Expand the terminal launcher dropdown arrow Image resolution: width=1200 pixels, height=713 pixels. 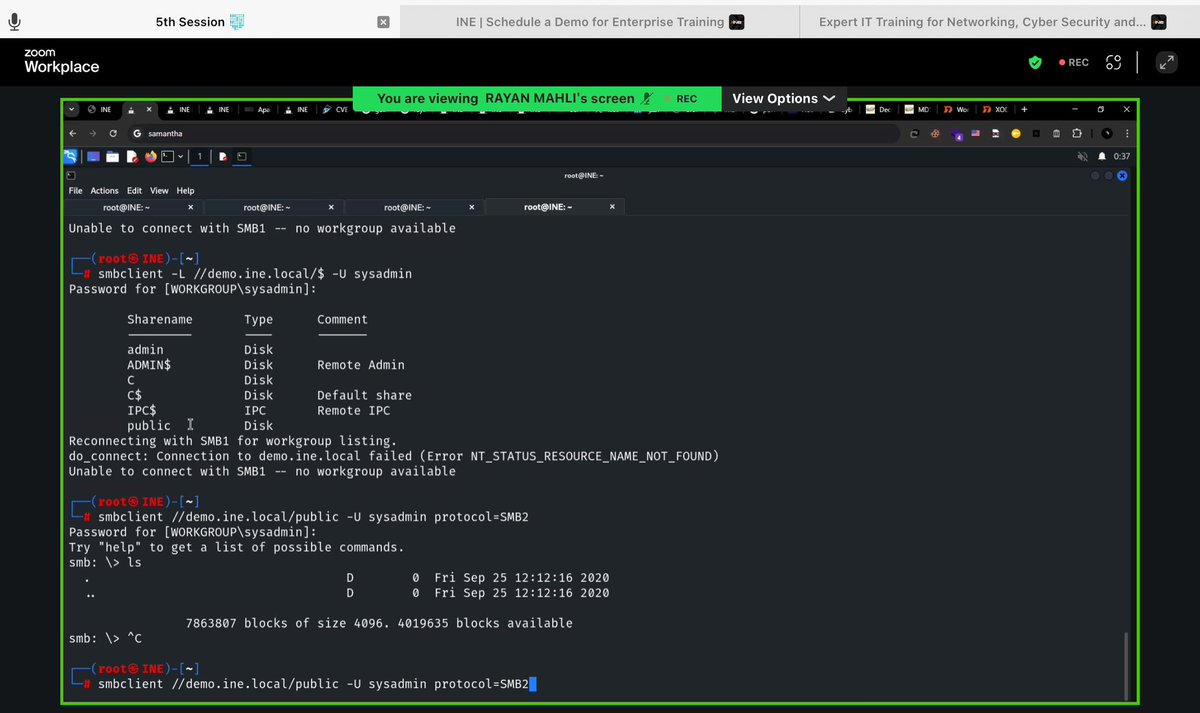180,157
